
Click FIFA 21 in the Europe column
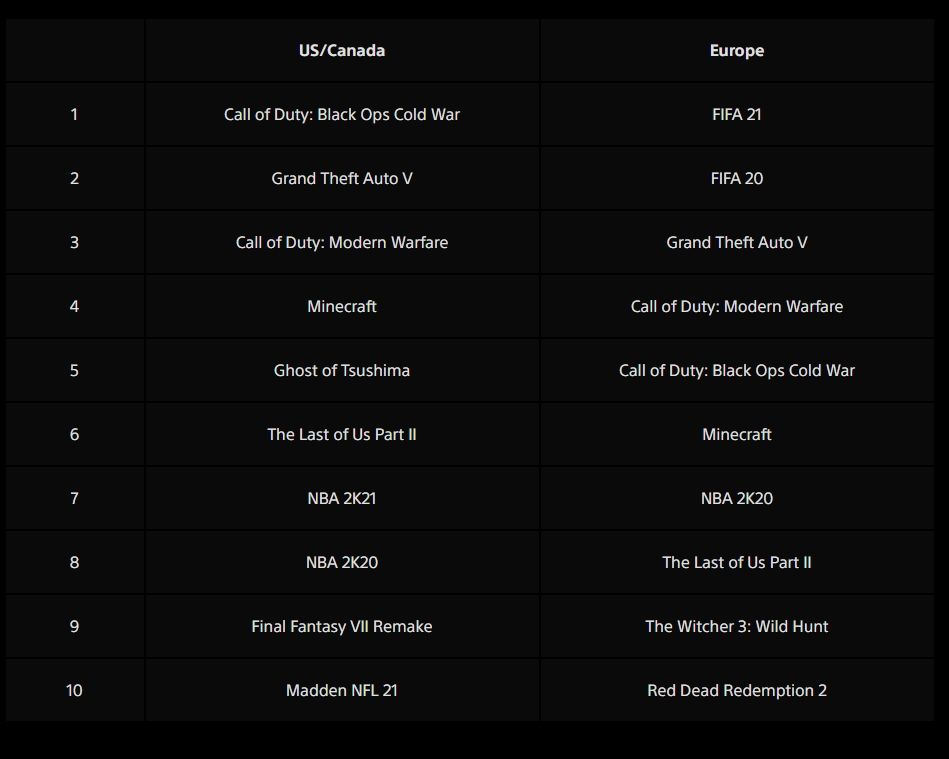(737, 114)
